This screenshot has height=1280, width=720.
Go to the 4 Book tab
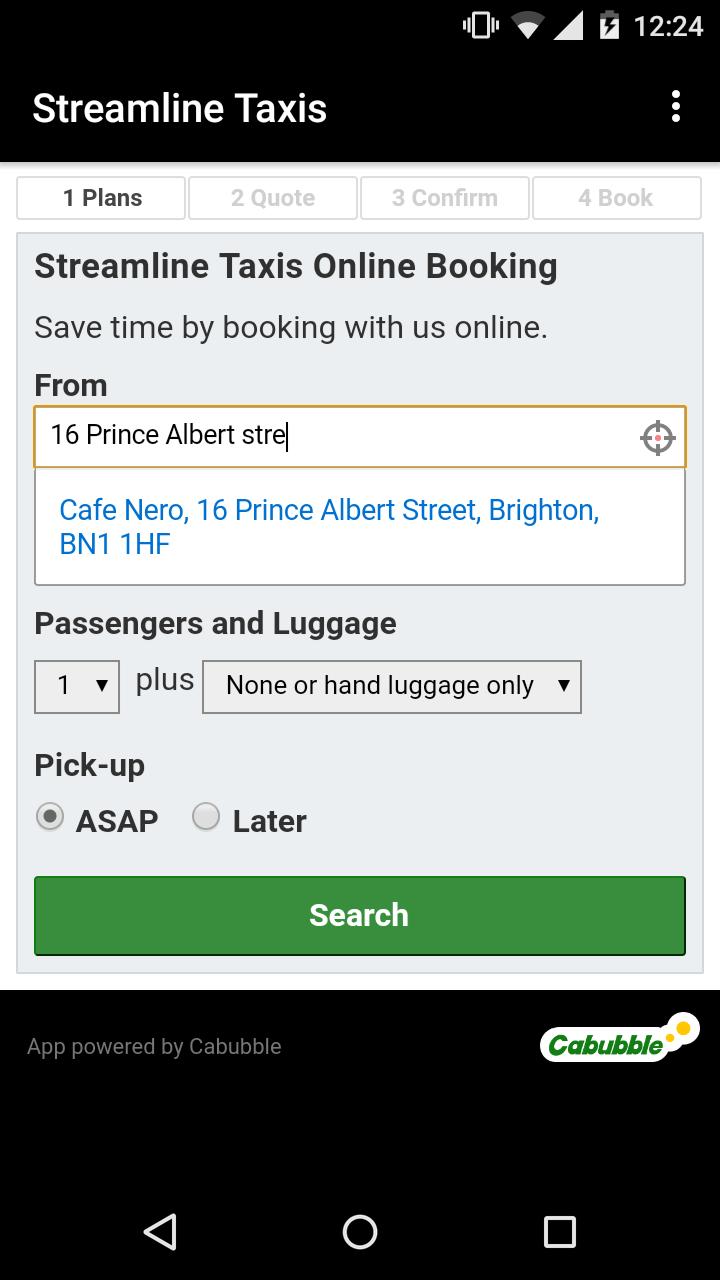[617, 198]
